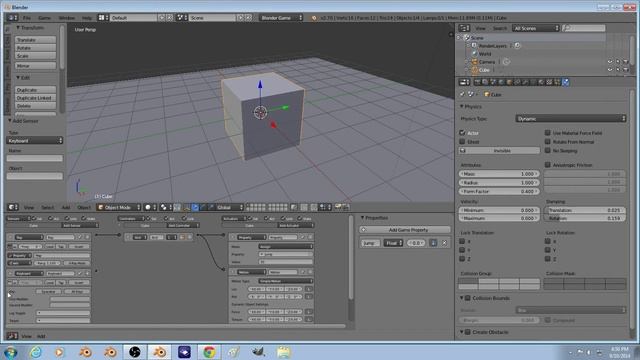Open Blender from the taskbar

pos(159,351)
